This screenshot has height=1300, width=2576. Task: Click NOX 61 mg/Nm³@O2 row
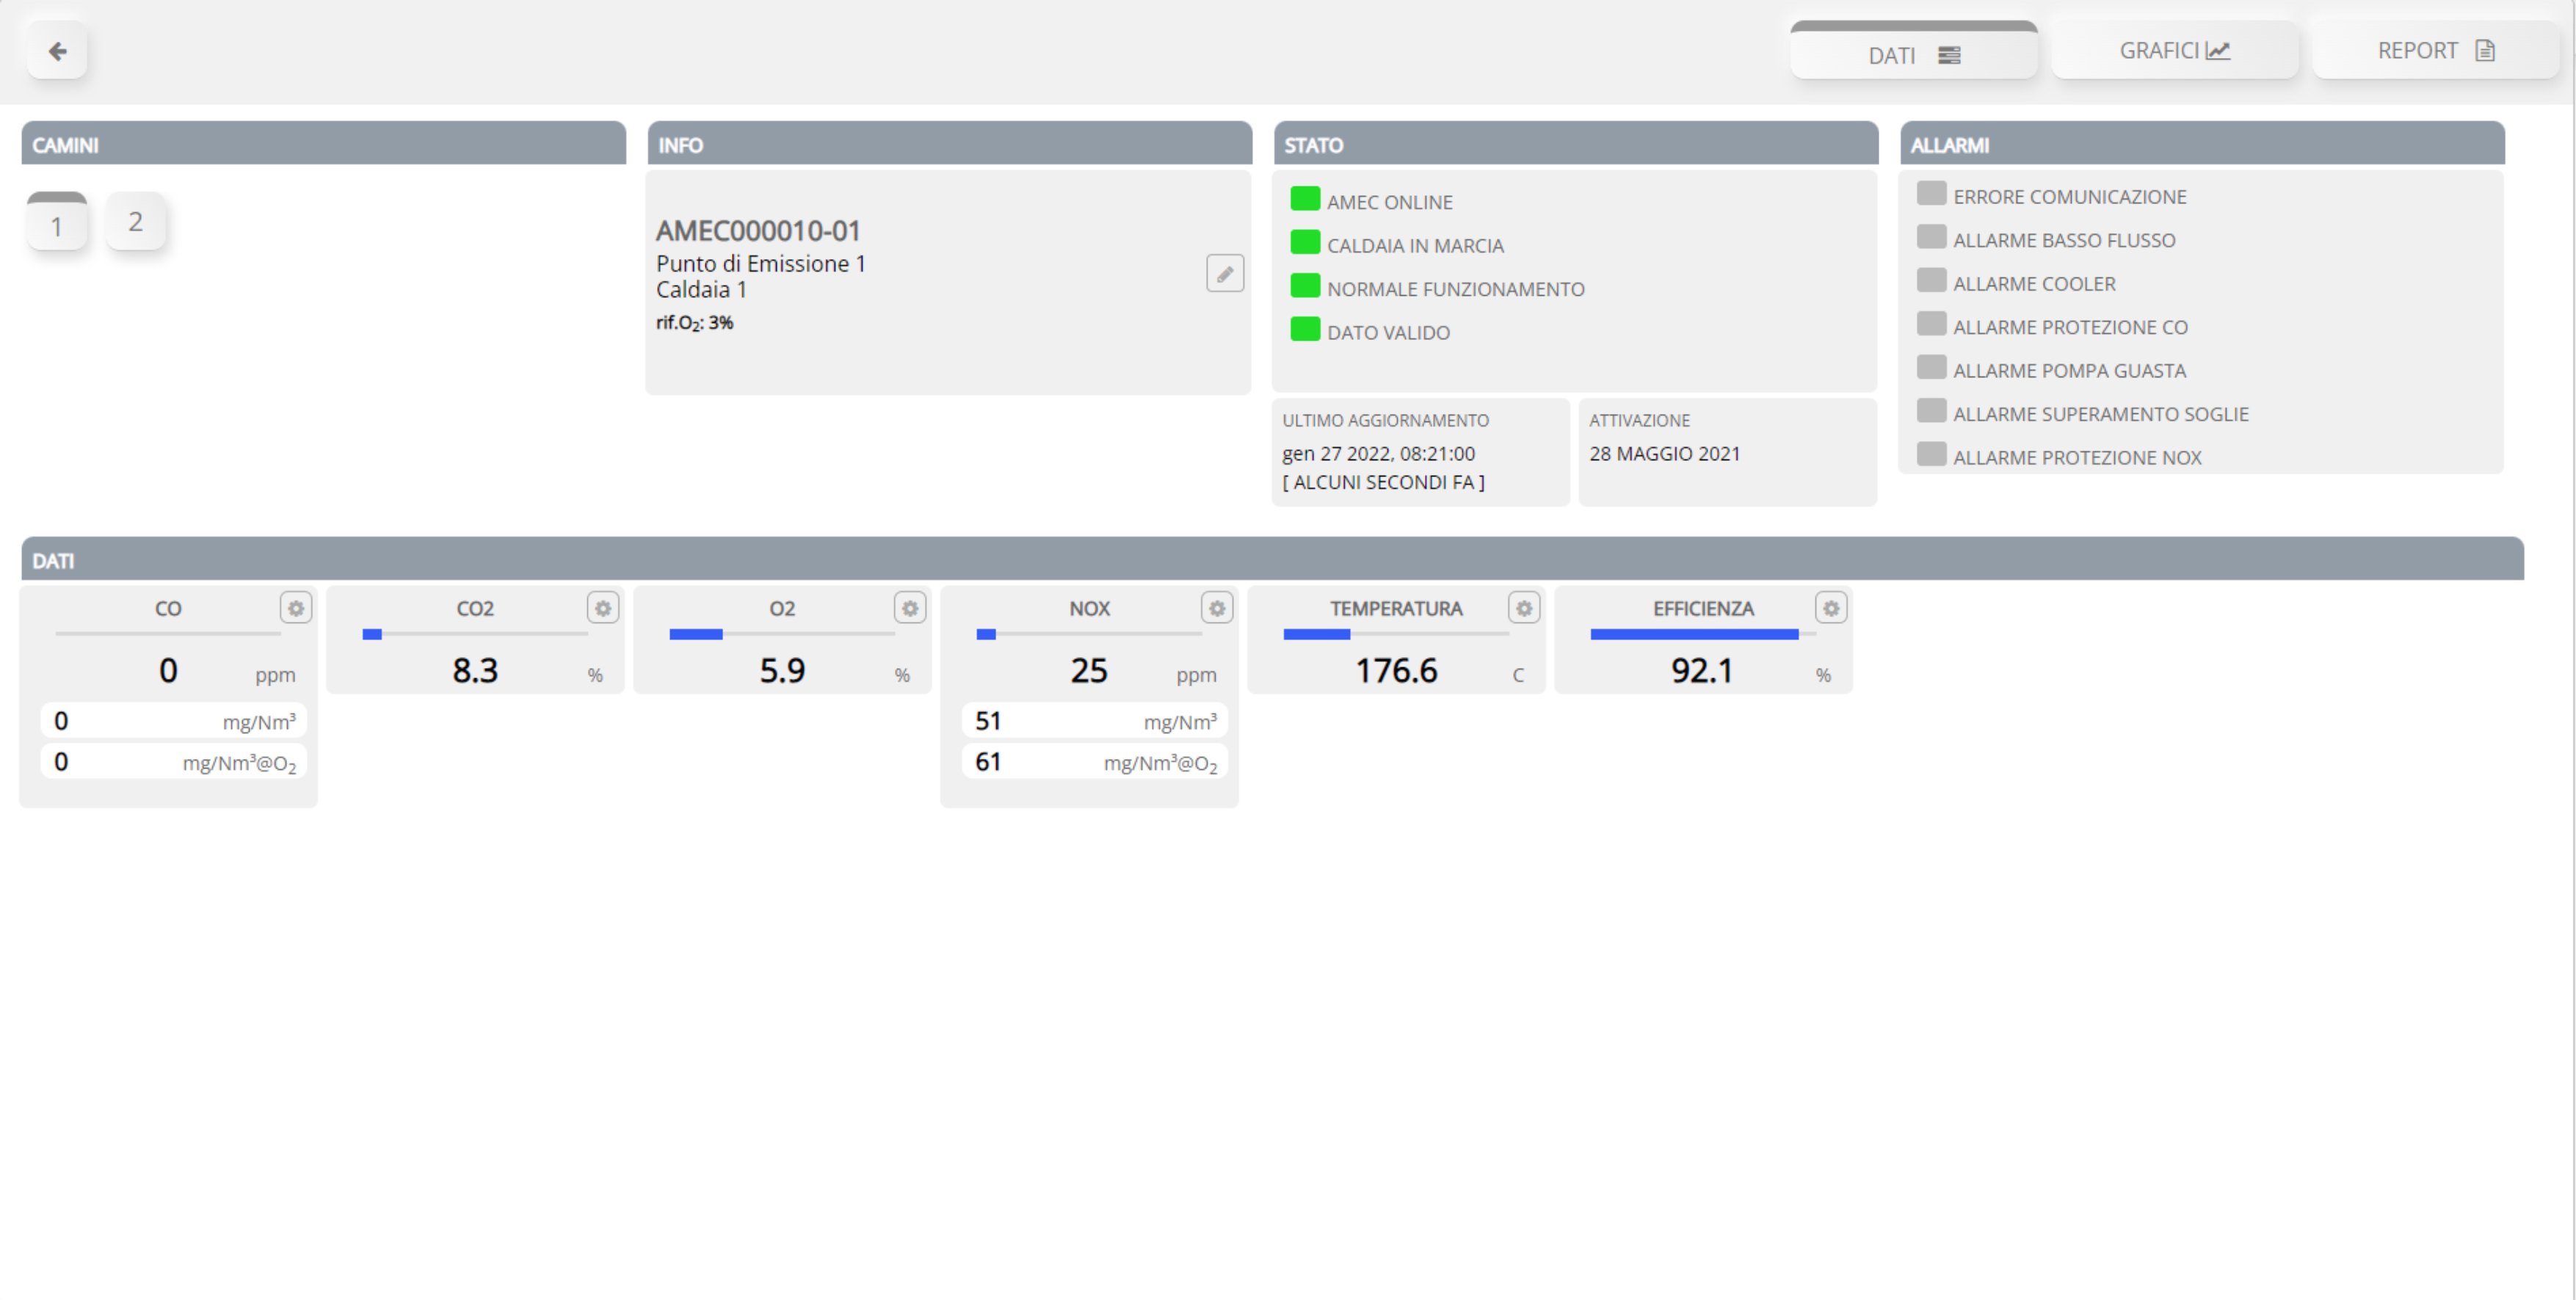click(x=1095, y=762)
